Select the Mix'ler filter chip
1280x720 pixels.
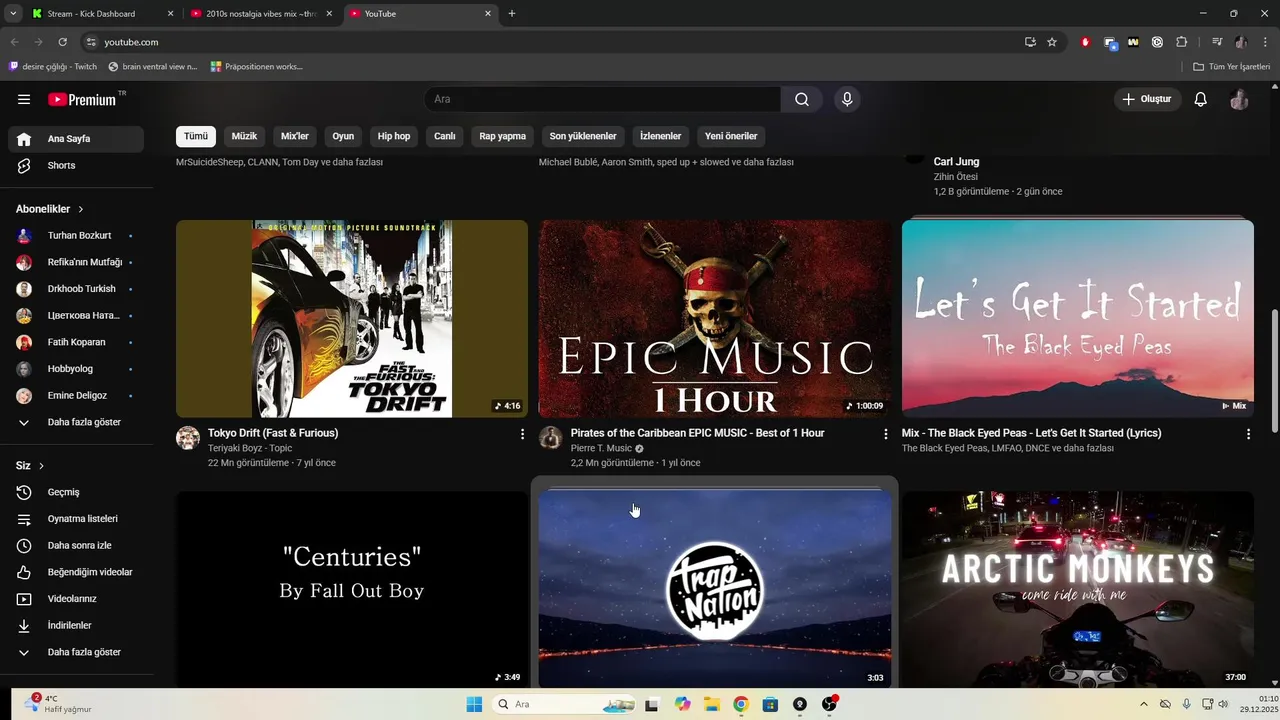click(x=295, y=136)
